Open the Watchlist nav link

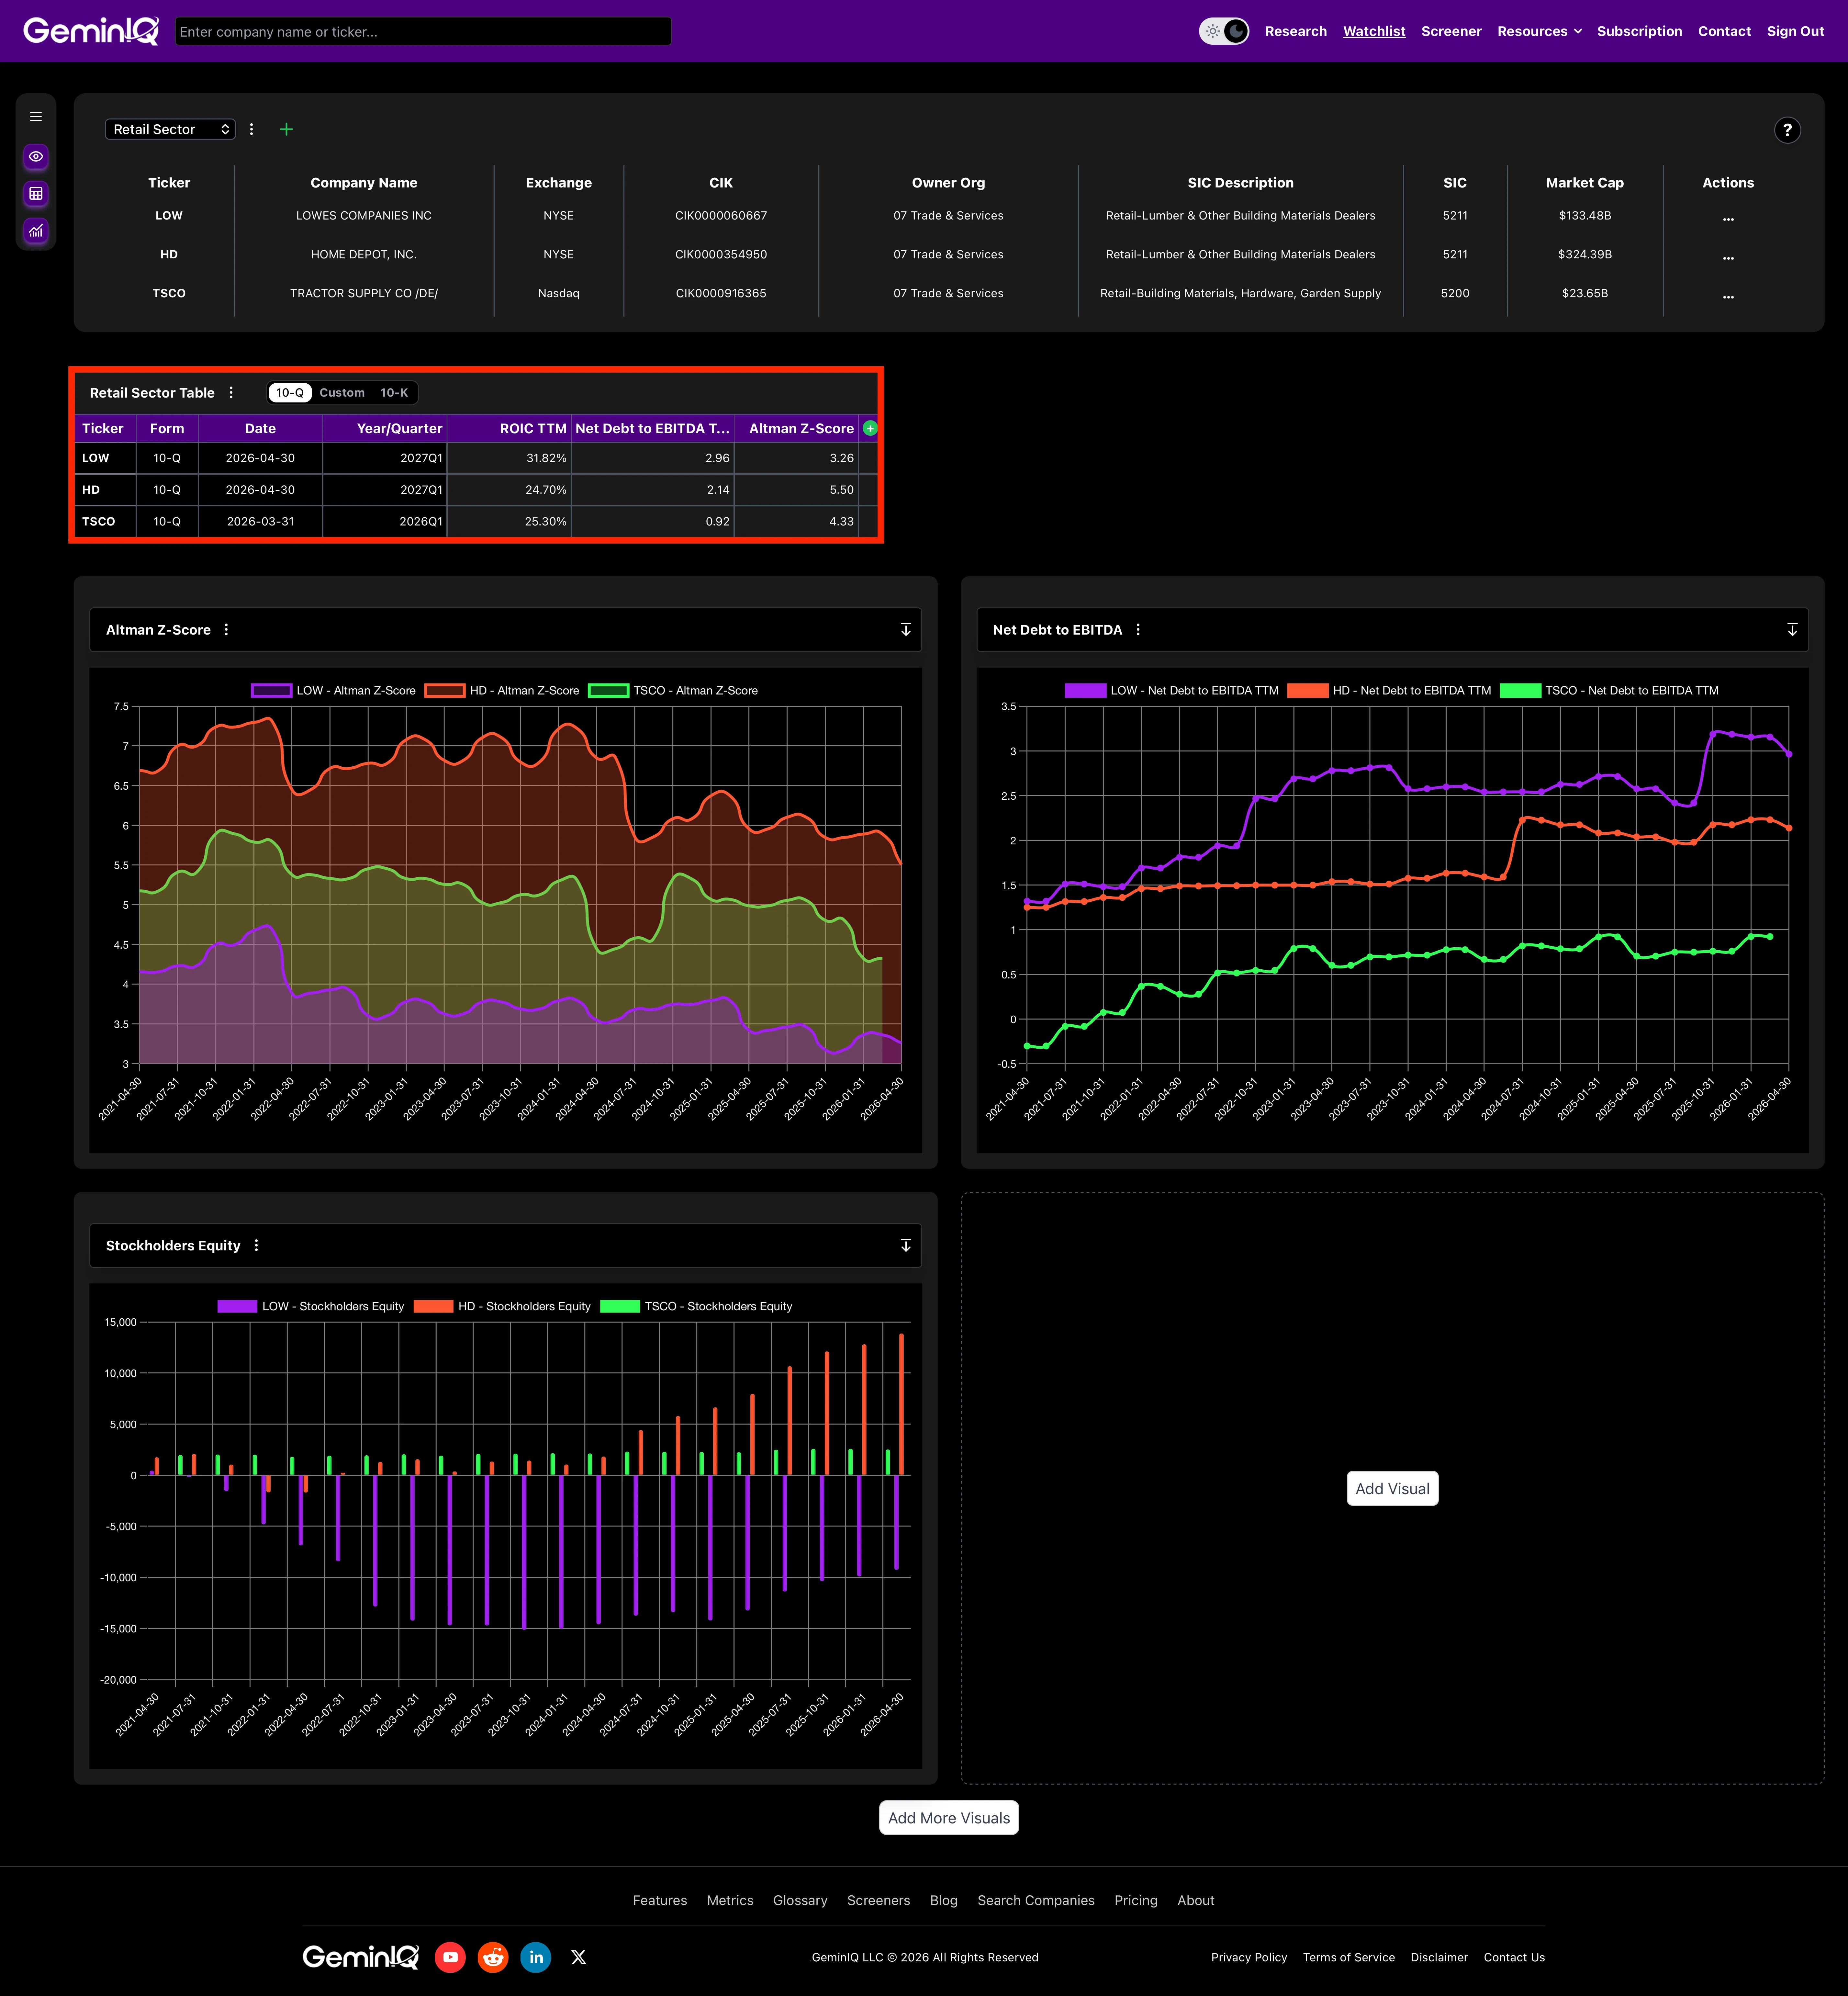coord(1374,31)
